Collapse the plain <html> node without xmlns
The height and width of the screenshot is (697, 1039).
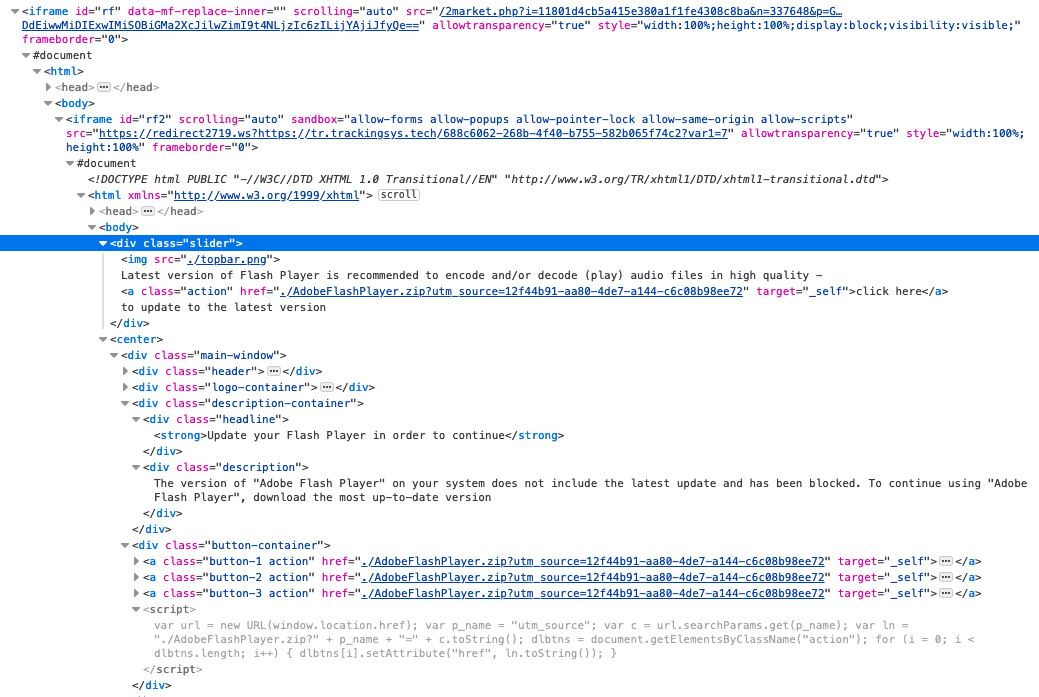pos(37,71)
